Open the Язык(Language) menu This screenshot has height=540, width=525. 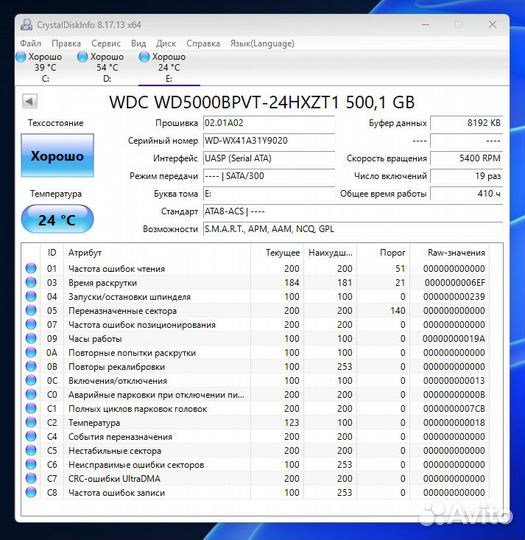262,43
